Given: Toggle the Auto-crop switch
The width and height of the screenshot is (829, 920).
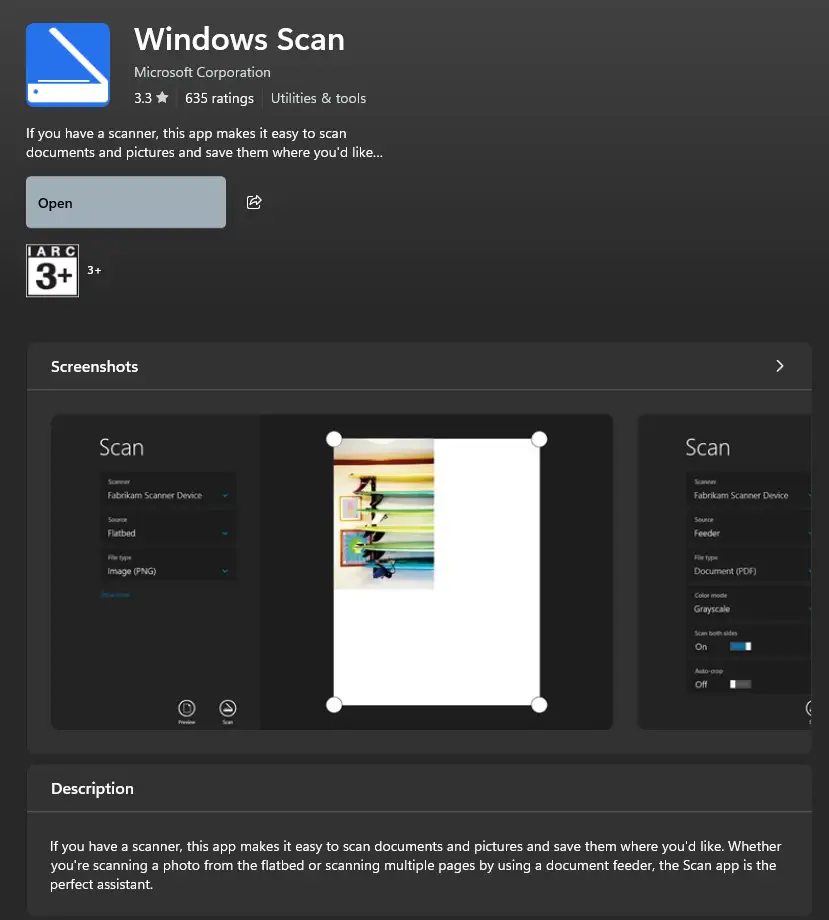Looking at the screenshot, I should tap(740, 684).
